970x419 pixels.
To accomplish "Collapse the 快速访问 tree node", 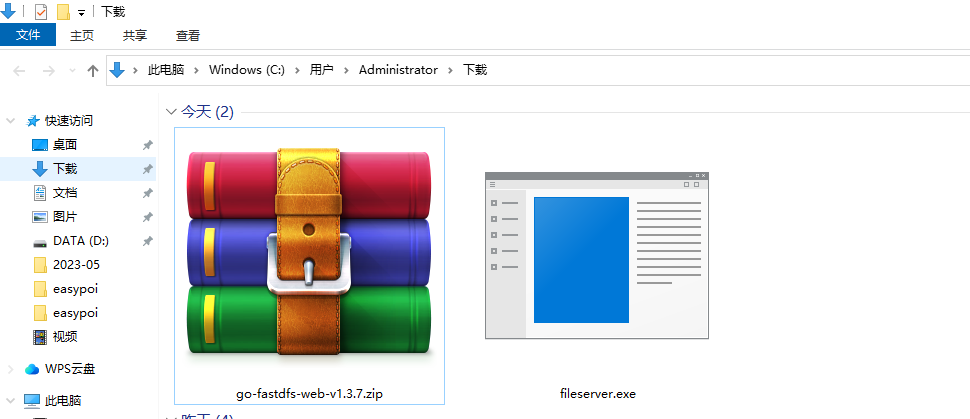I will (x=11, y=121).
